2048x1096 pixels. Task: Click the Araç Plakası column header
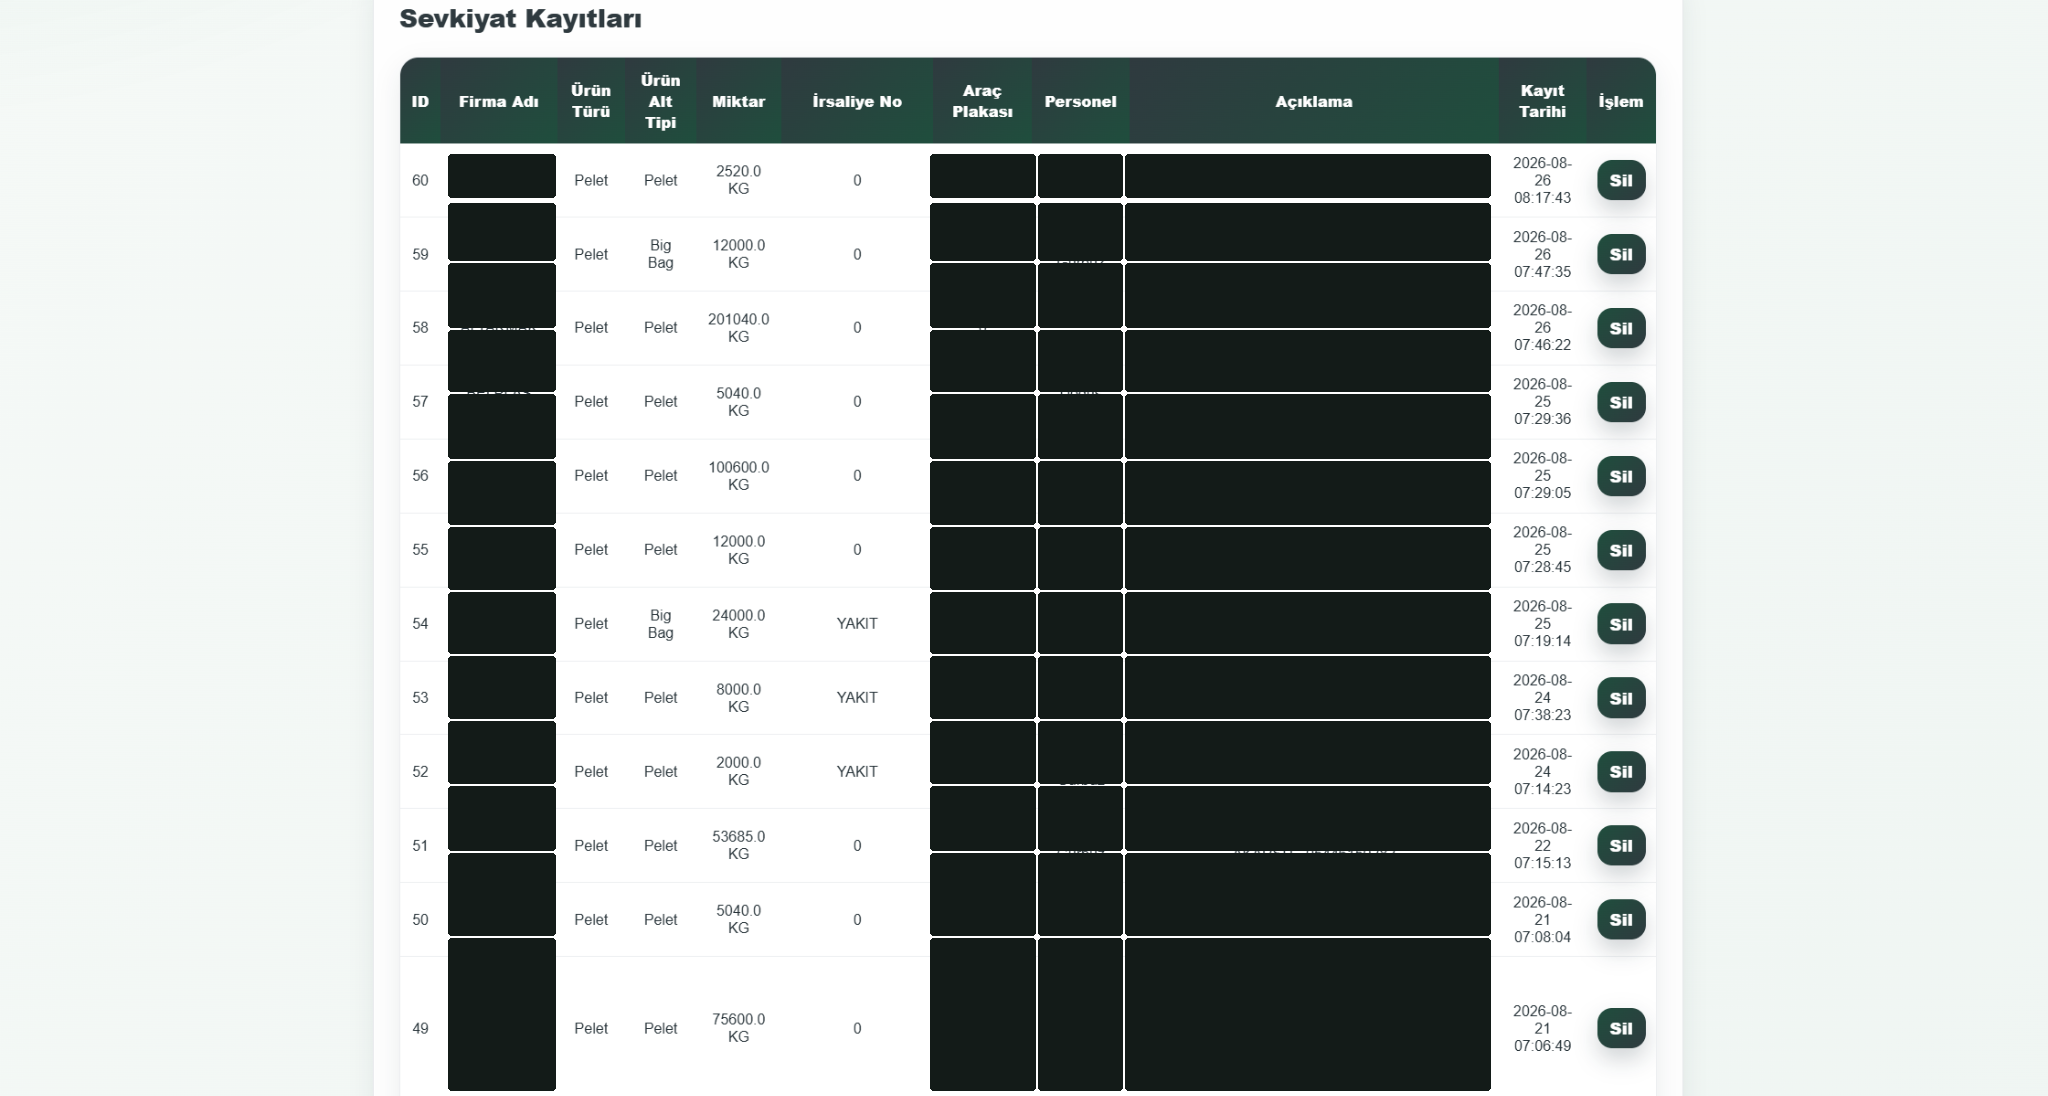click(982, 101)
